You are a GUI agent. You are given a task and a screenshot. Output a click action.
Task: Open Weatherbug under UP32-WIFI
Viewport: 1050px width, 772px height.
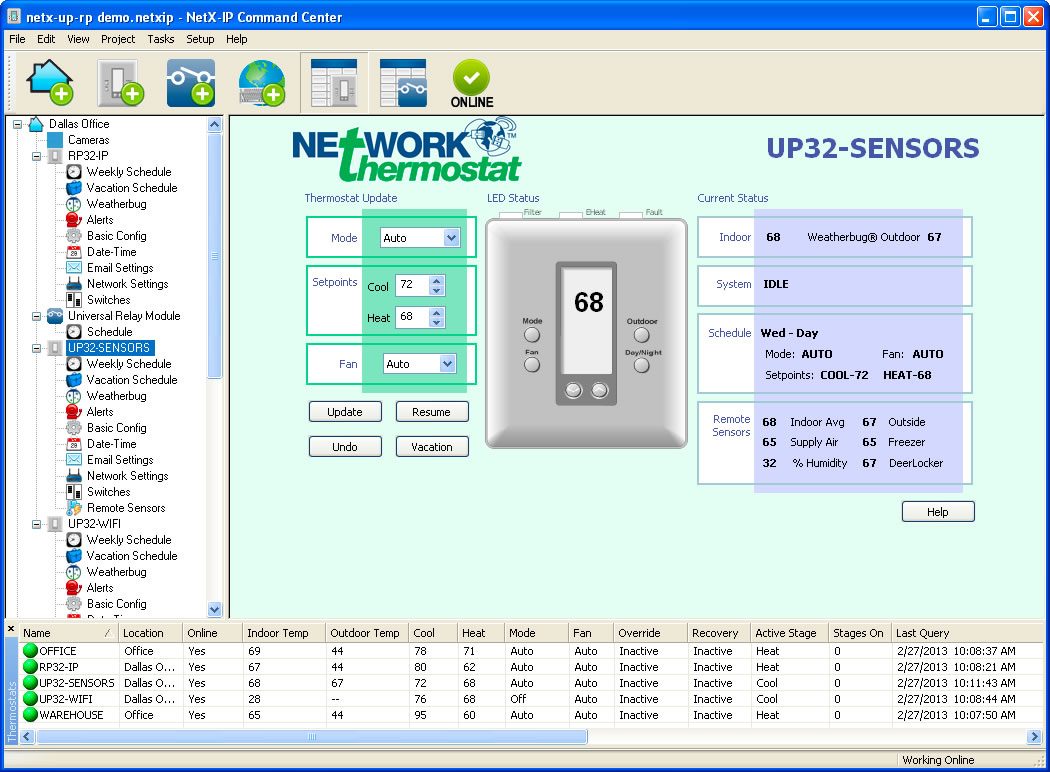point(117,572)
